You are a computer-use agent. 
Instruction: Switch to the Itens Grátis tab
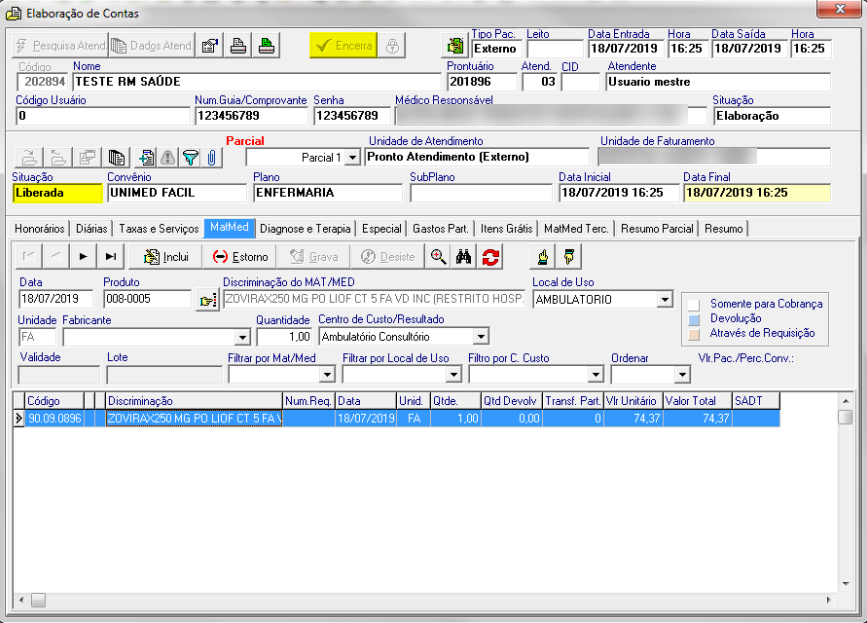point(506,229)
